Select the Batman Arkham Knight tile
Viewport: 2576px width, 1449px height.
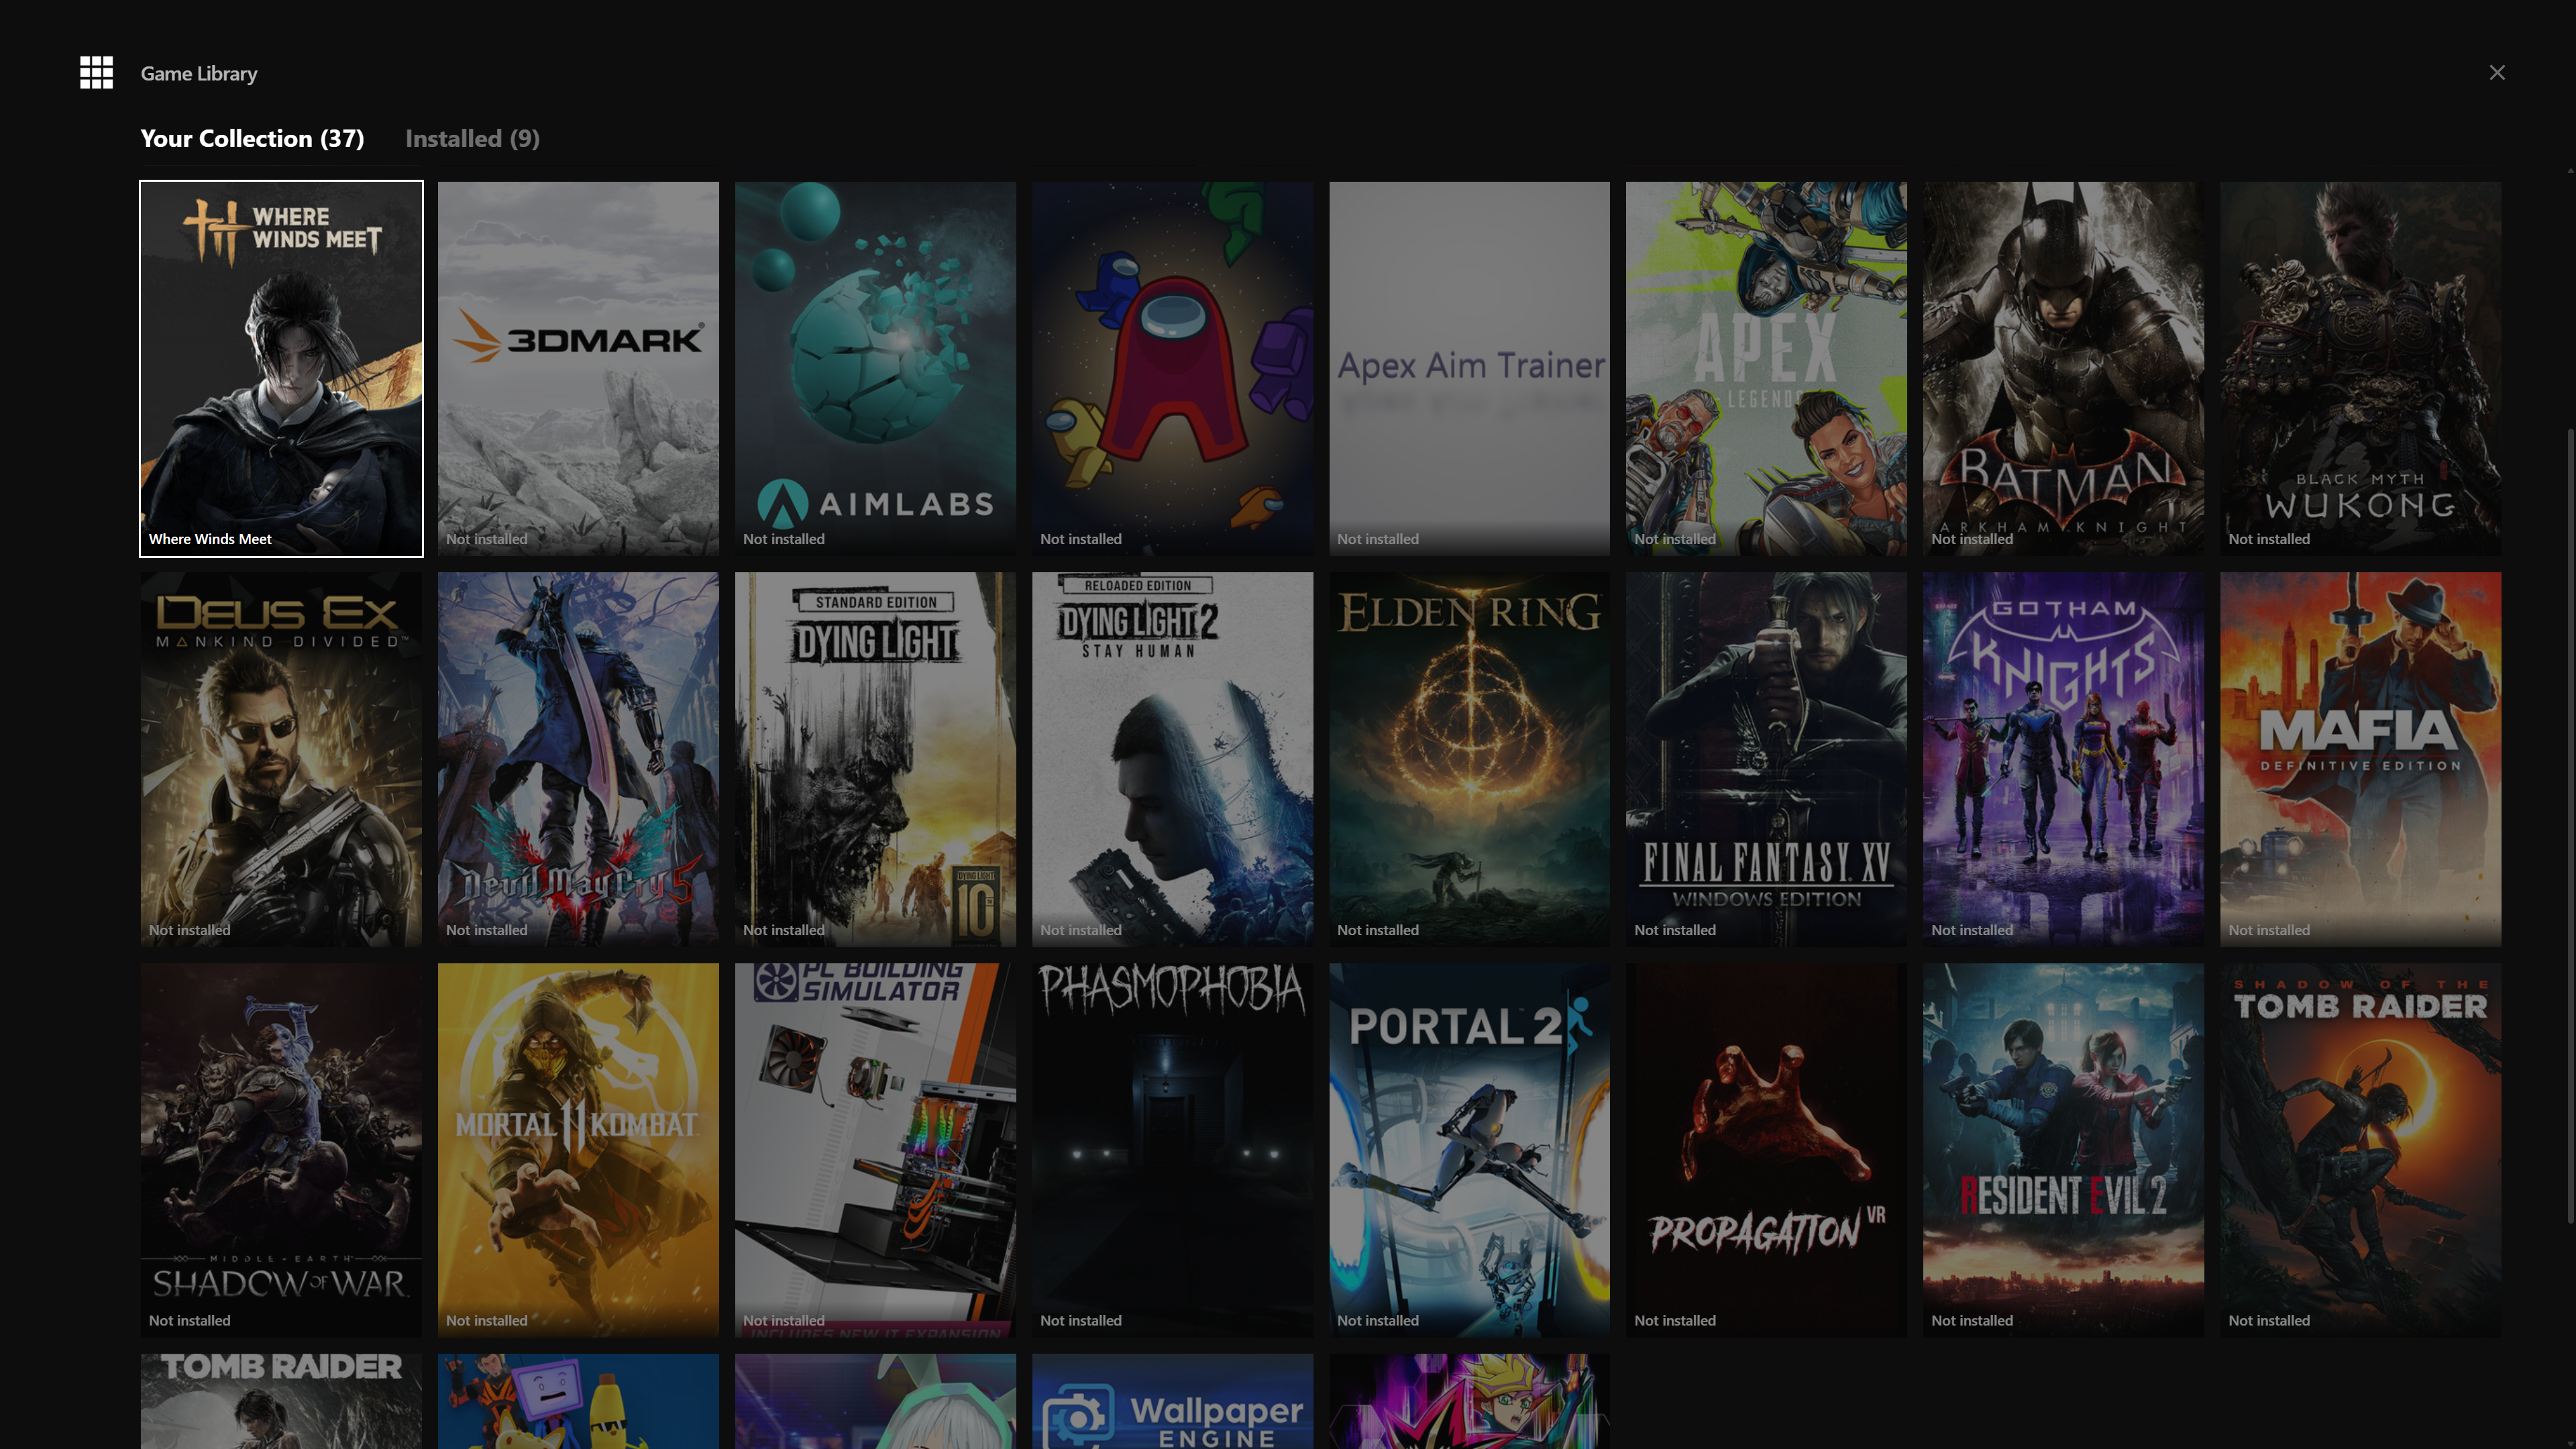2063,368
